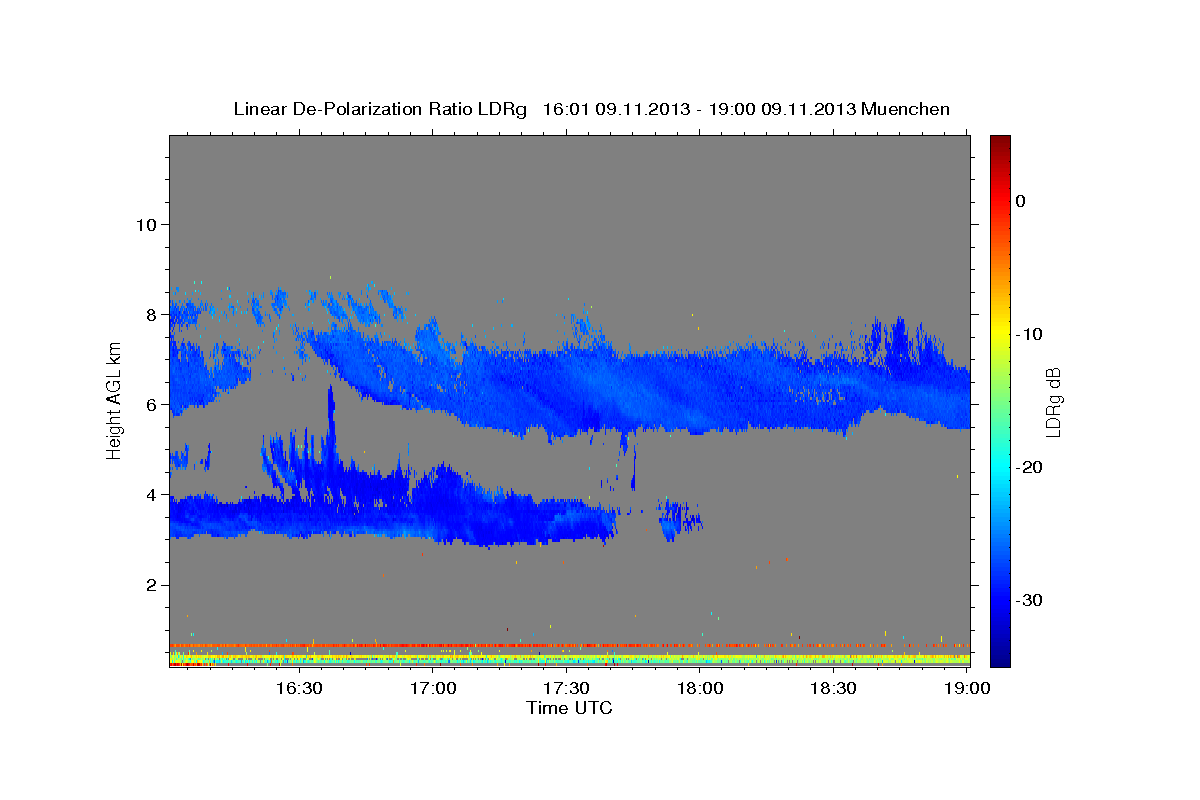Click the height tick label 8
Screen dimensions: 1200x800
tap(152, 314)
